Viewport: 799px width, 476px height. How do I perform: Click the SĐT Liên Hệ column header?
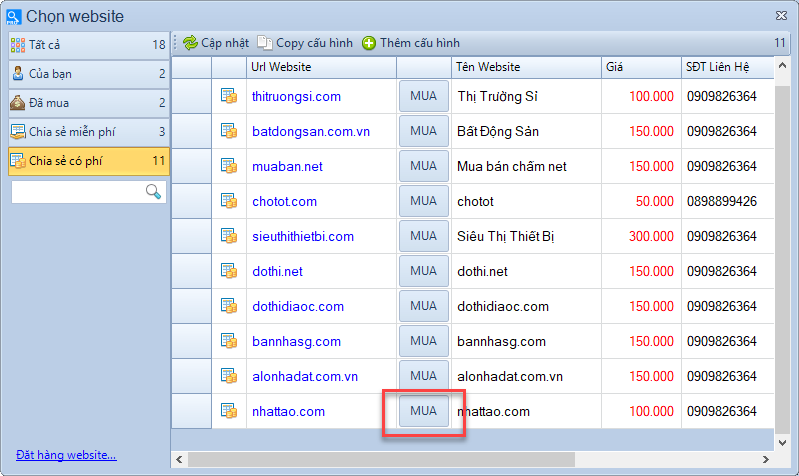pyautogui.click(x=728, y=67)
